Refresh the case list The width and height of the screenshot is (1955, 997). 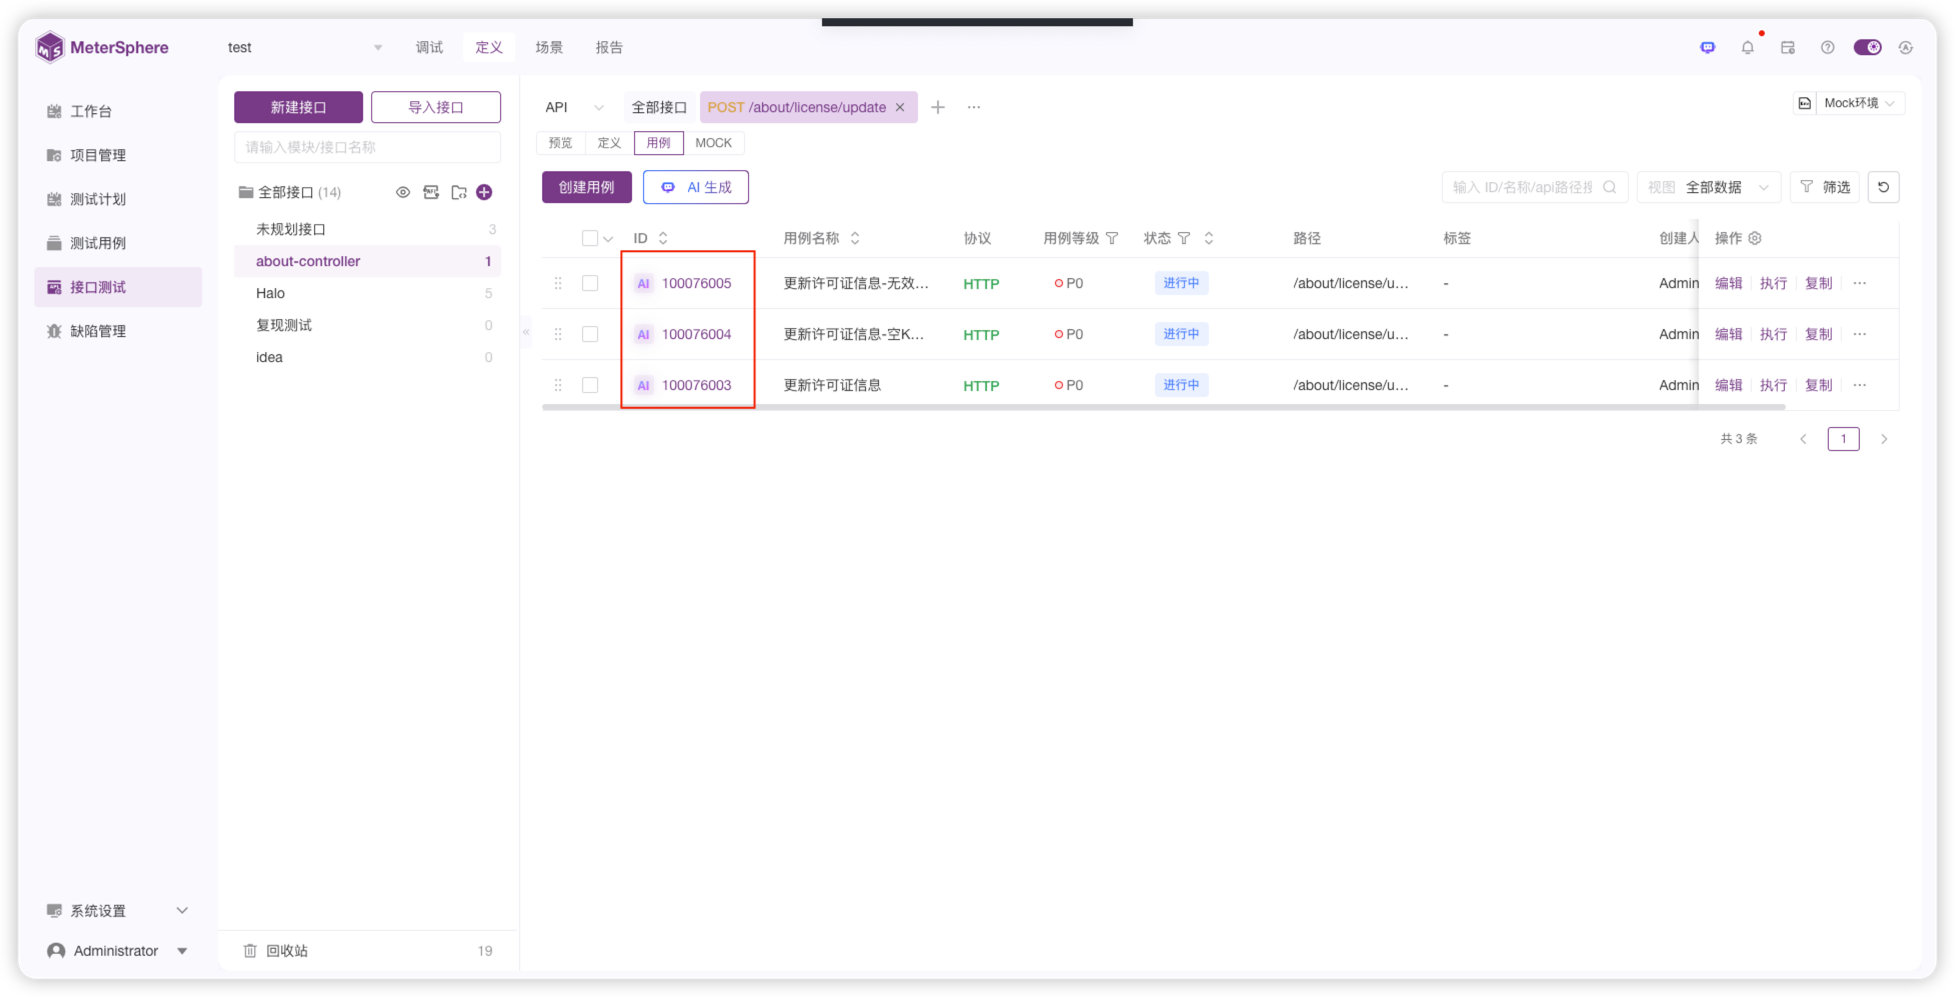(1883, 187)
